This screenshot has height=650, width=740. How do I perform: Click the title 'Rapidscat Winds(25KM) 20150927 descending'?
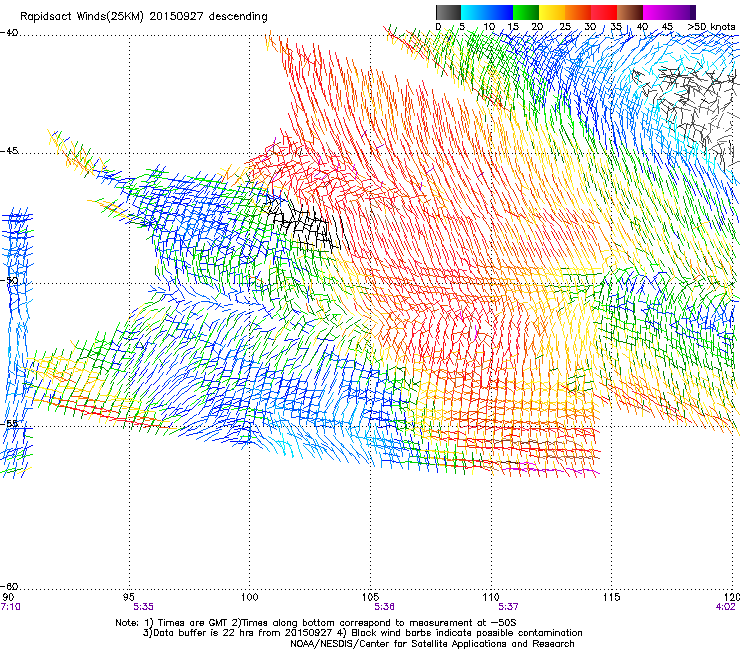coord(143,17)
